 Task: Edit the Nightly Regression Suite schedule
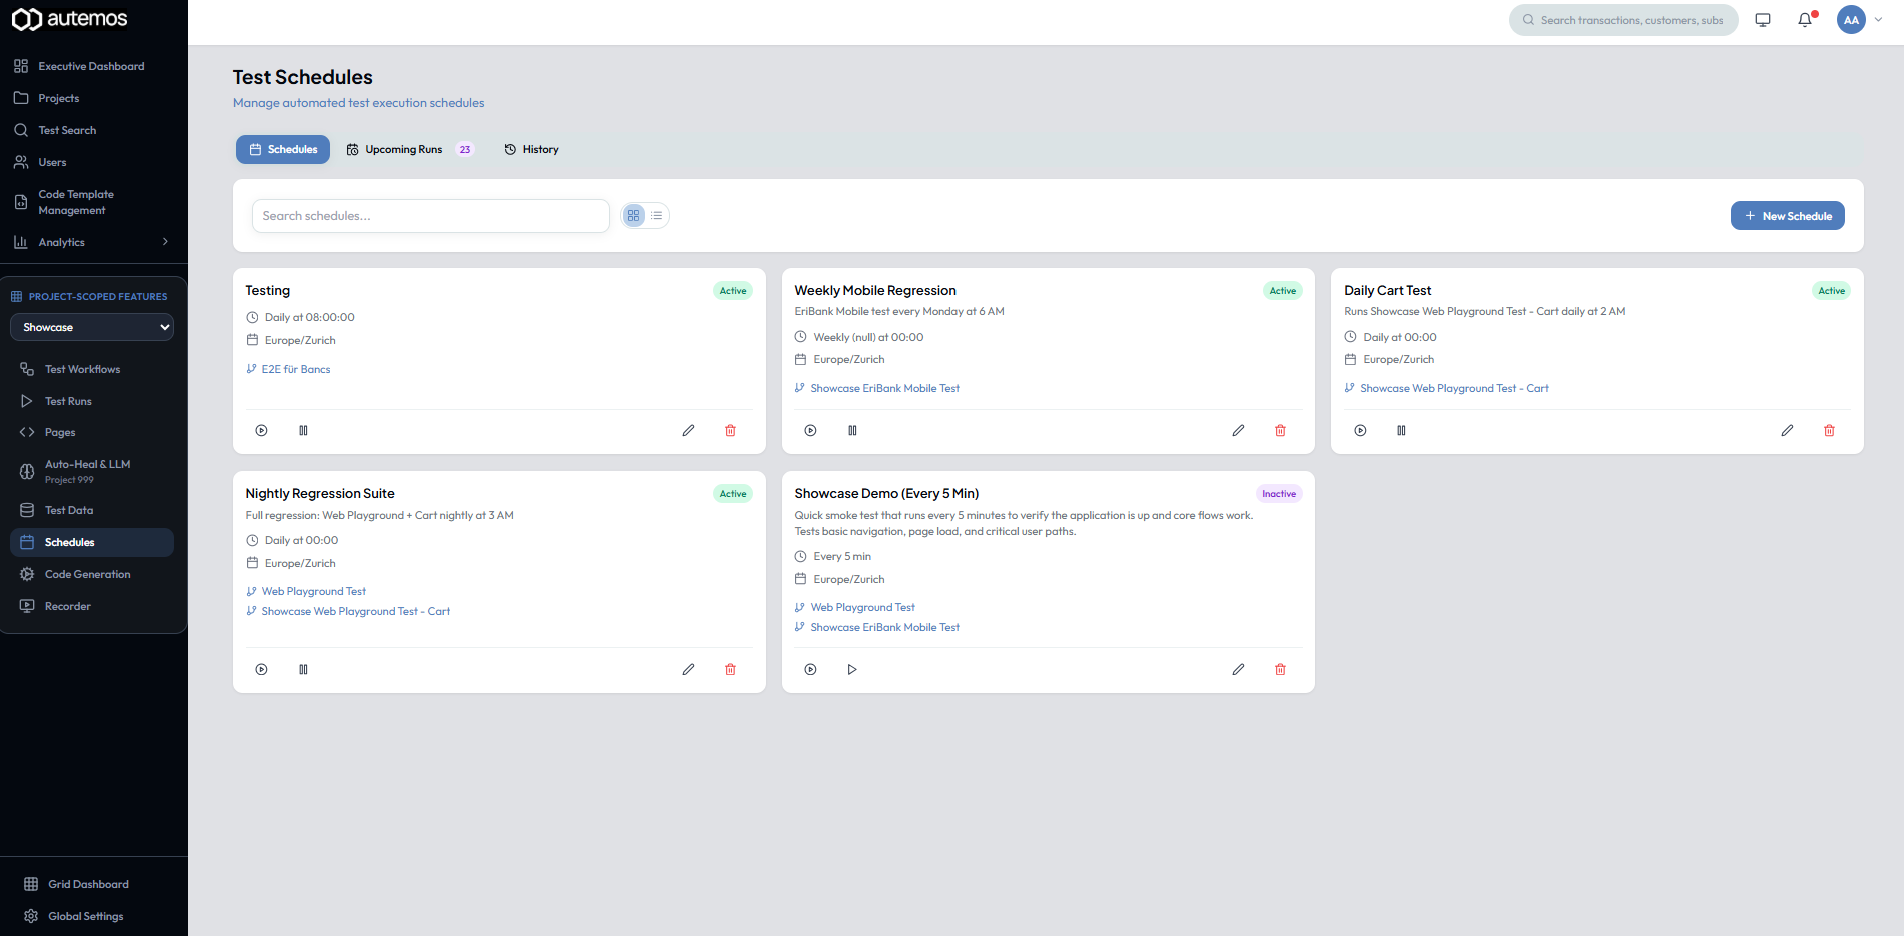[x=688, y=669]
